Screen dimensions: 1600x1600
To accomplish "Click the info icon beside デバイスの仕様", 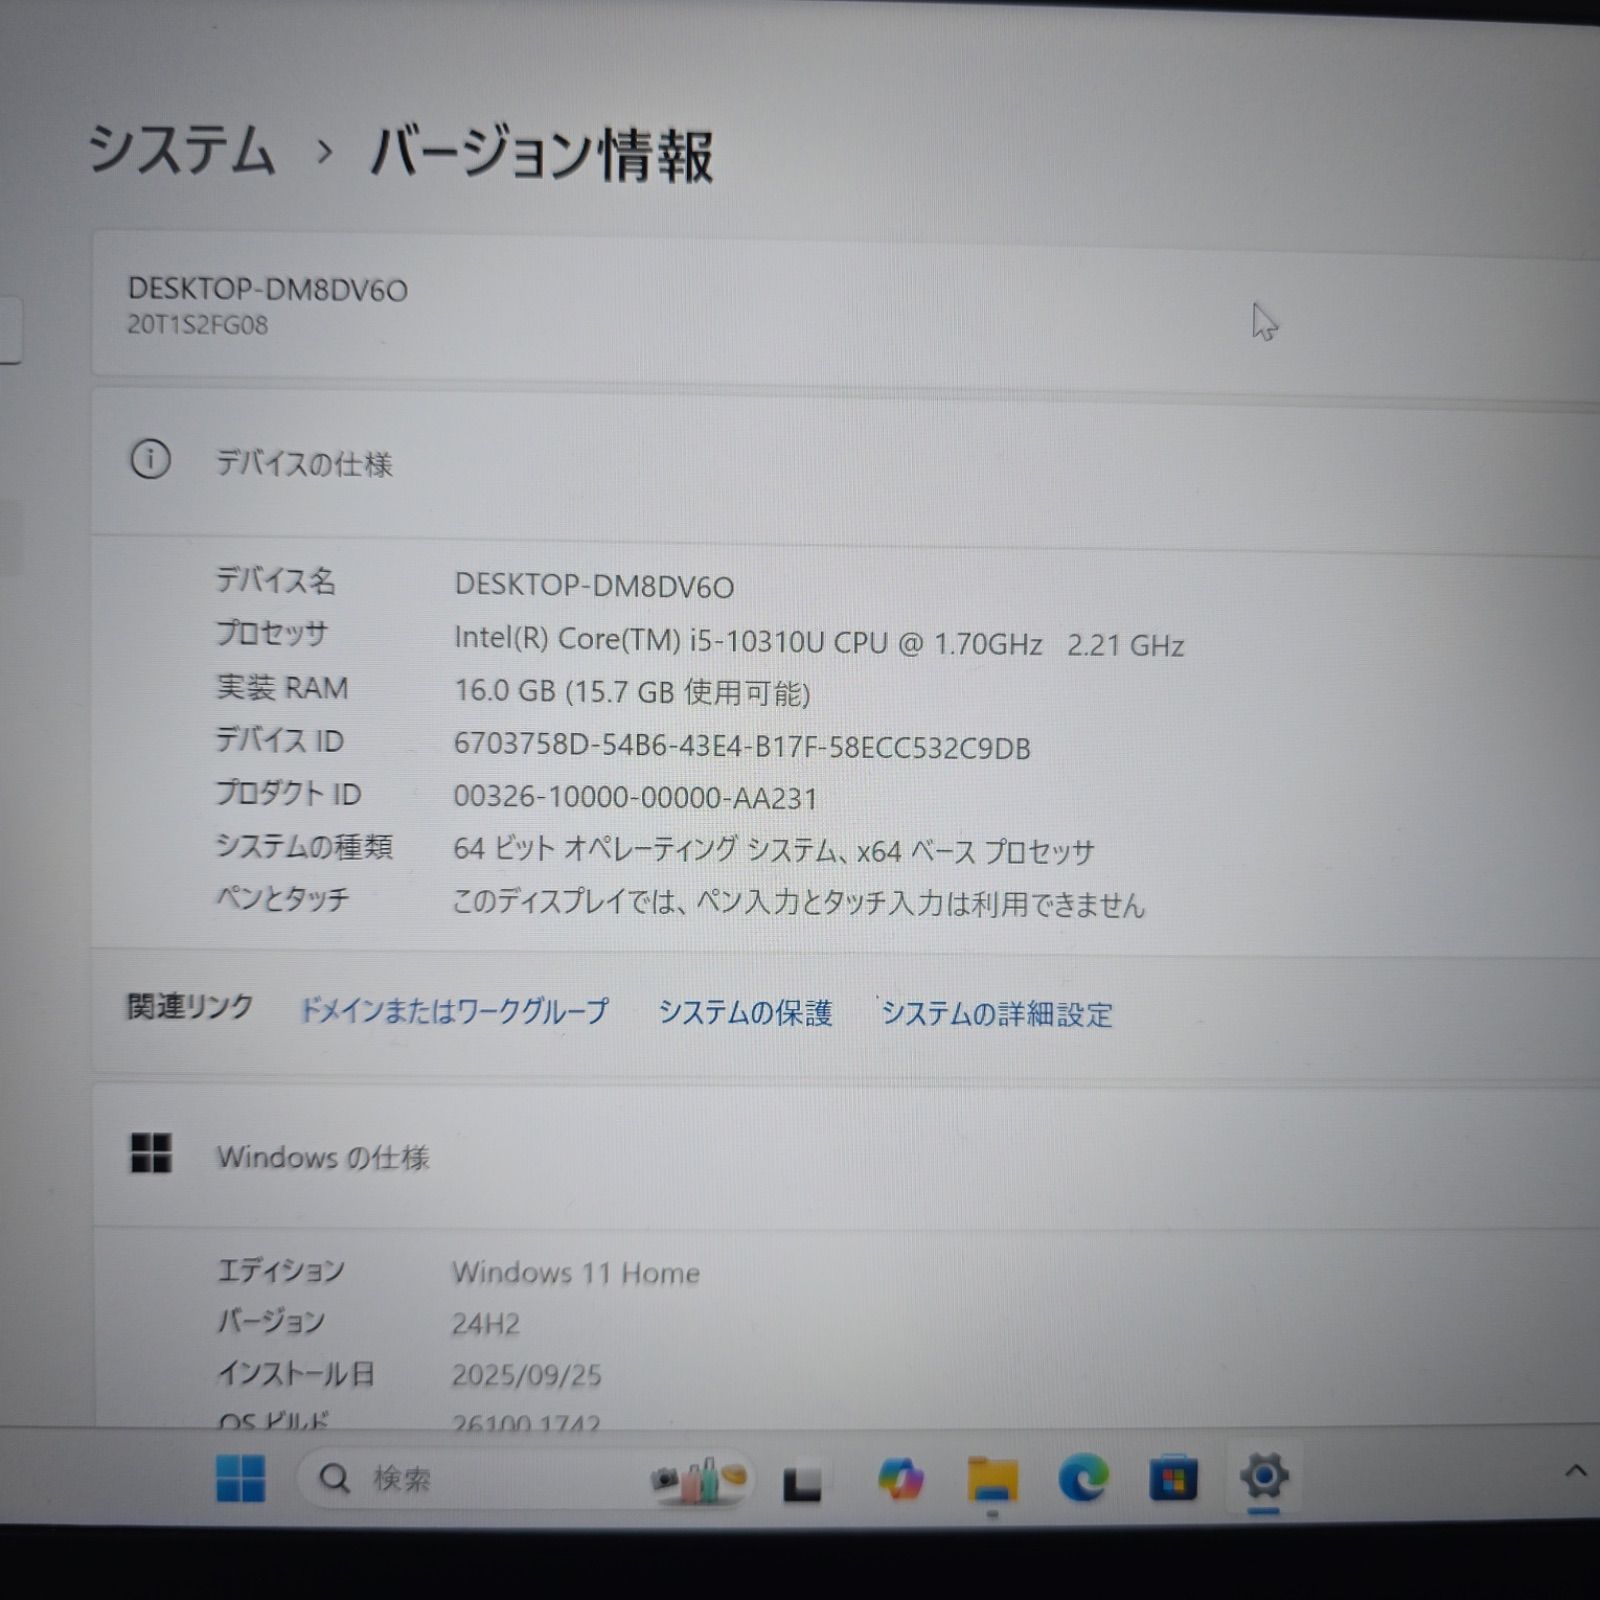I will (150, 460).
